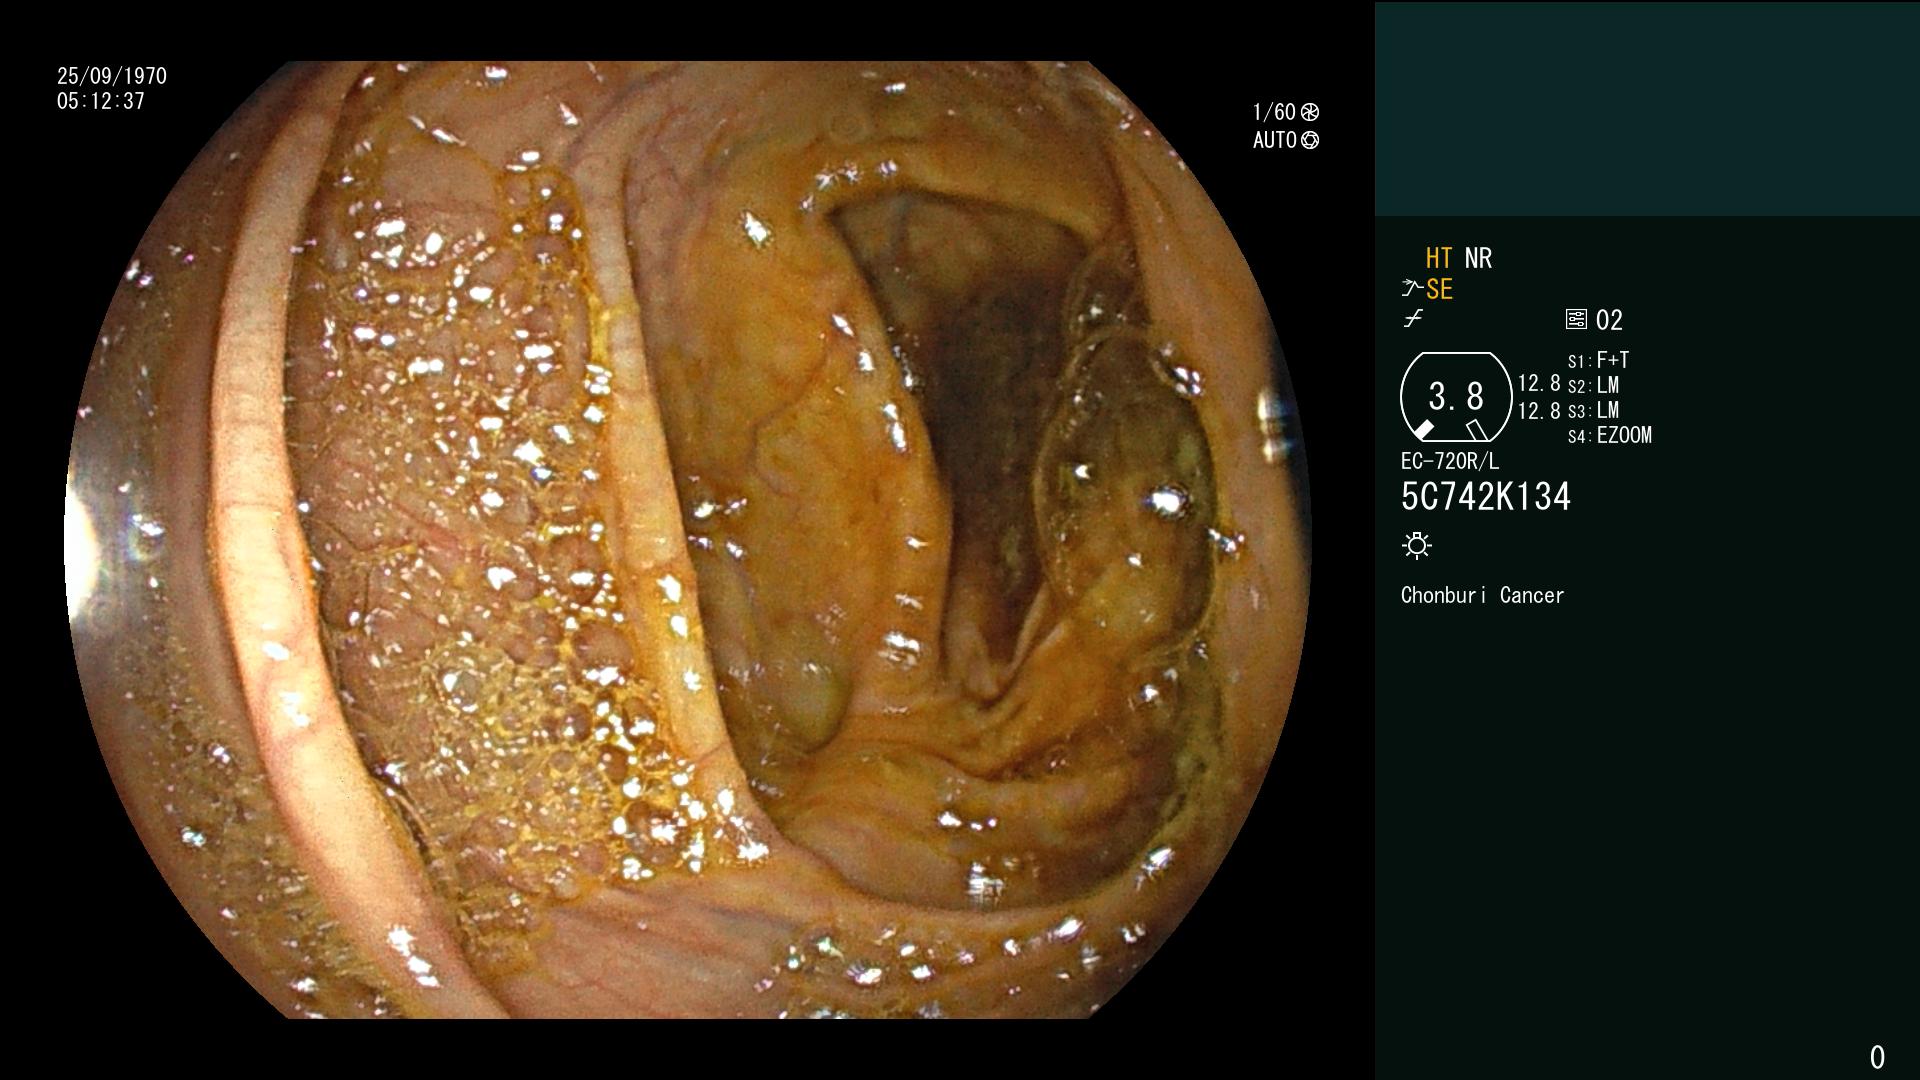
Task: Click the image counter 0
Action: click(x=1877, y=1057)
